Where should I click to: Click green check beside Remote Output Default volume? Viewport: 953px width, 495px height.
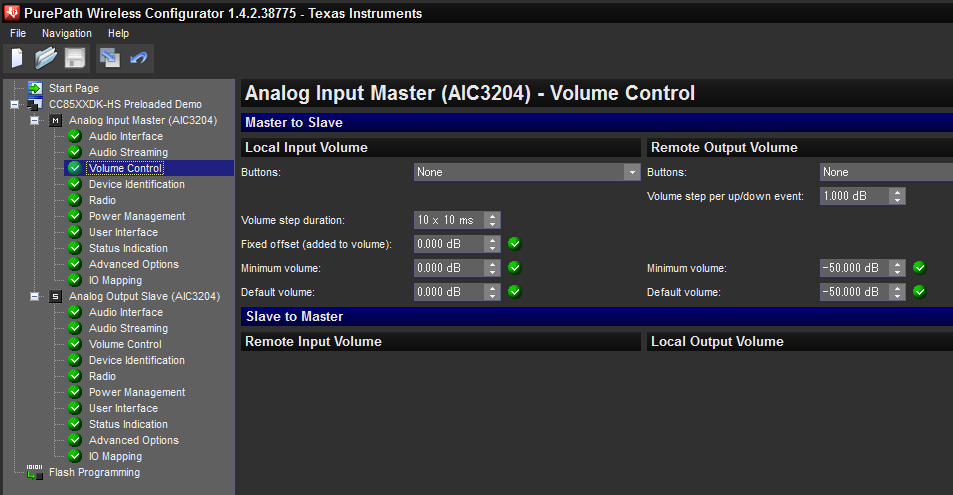920,292
